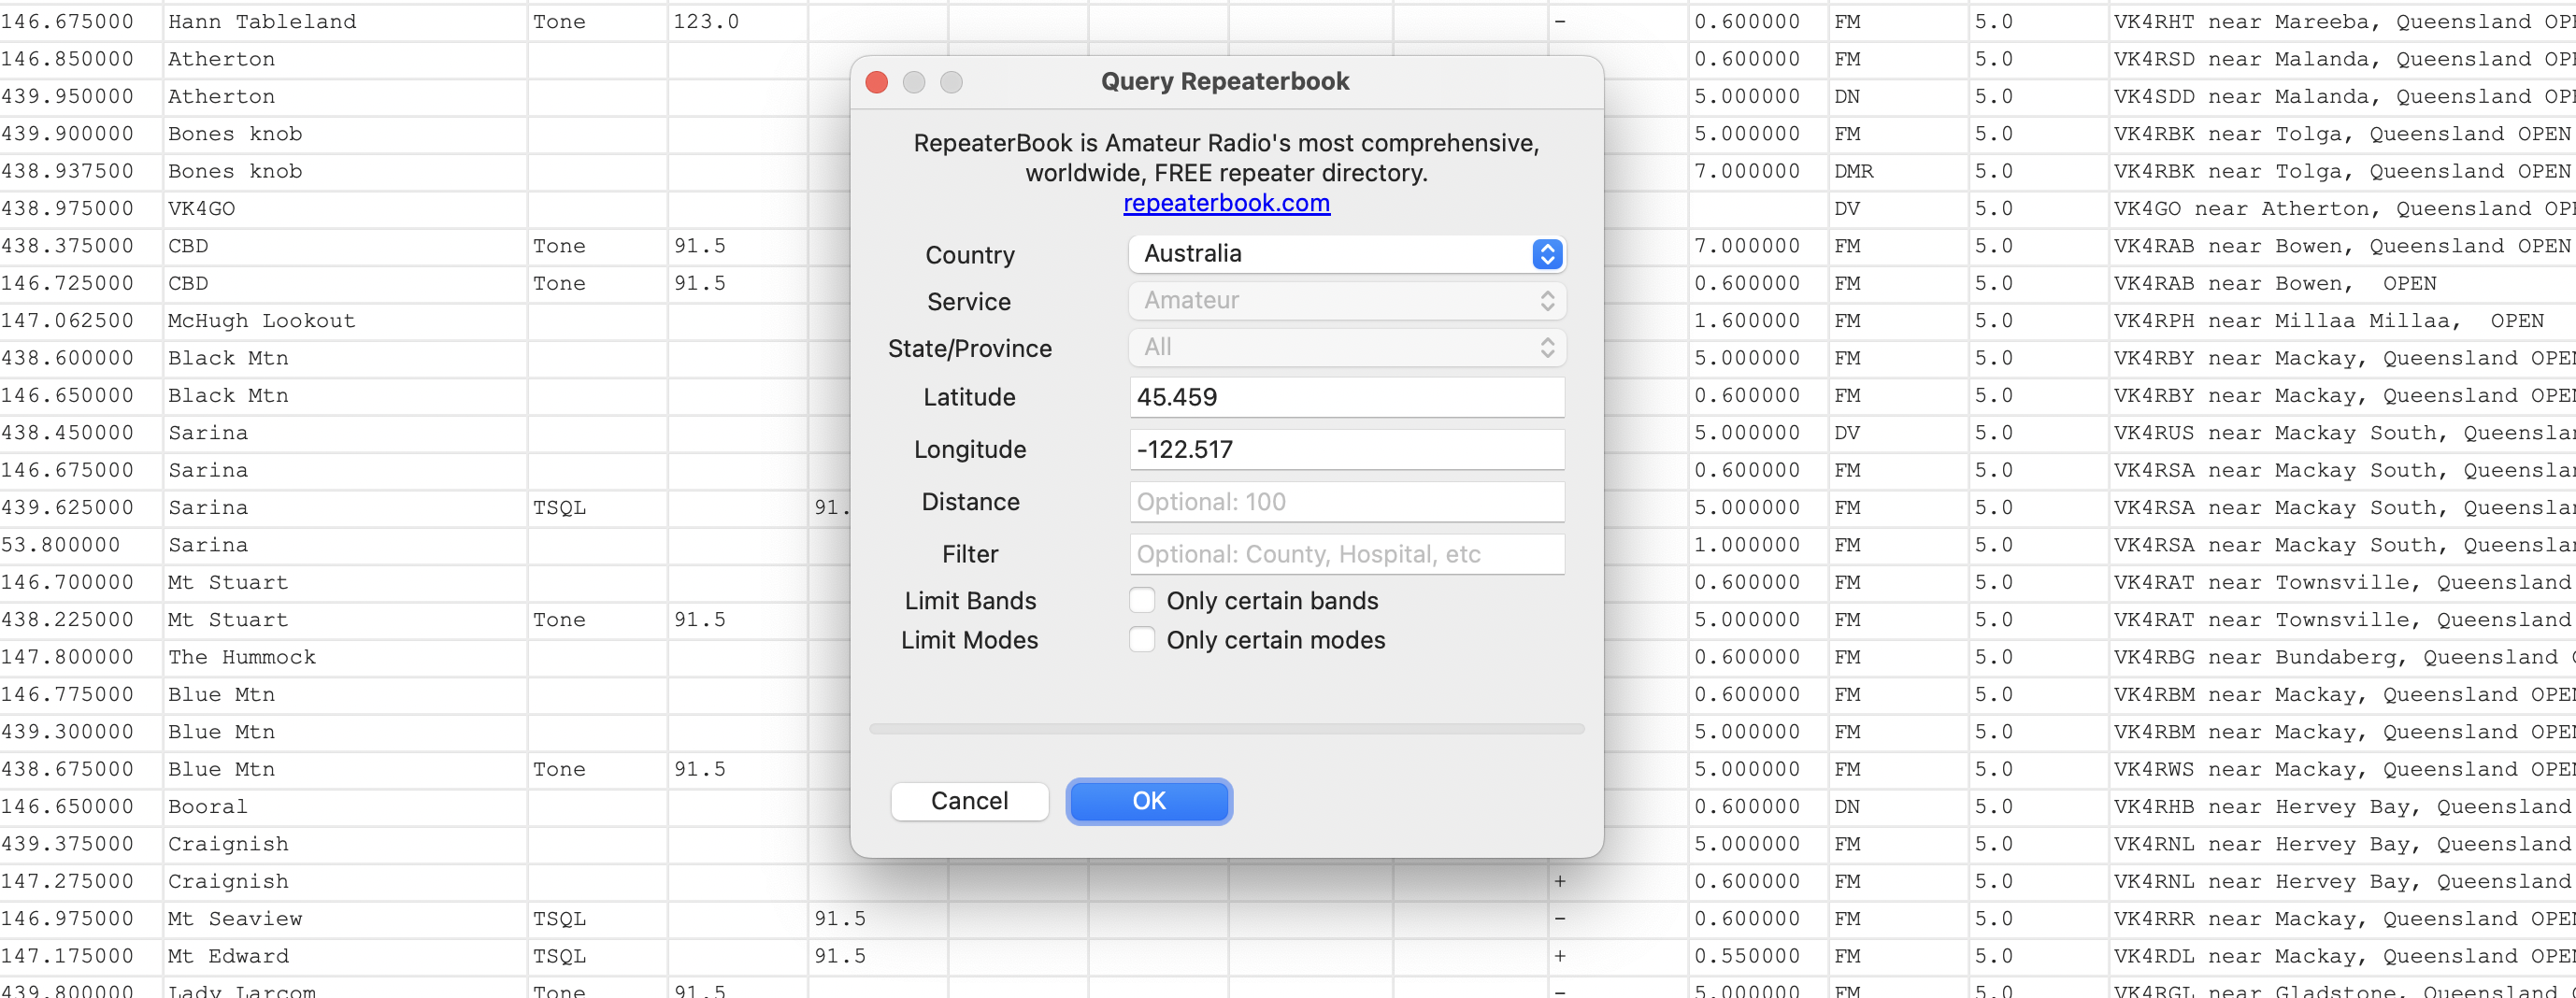Select frequency cell 147.800000
The width and height of the screenshot is (2576, 998).
(x=80, y=657)
